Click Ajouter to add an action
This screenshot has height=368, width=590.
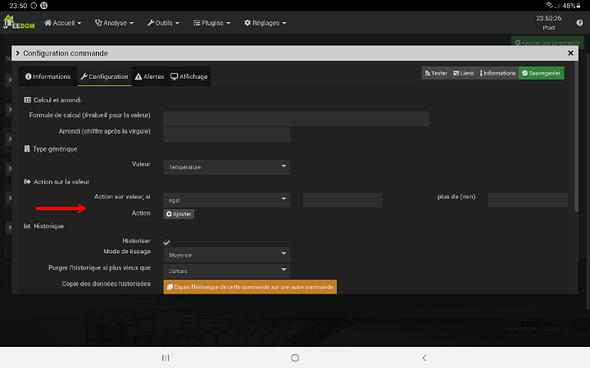pyautogui.click(x=179, y=214)
